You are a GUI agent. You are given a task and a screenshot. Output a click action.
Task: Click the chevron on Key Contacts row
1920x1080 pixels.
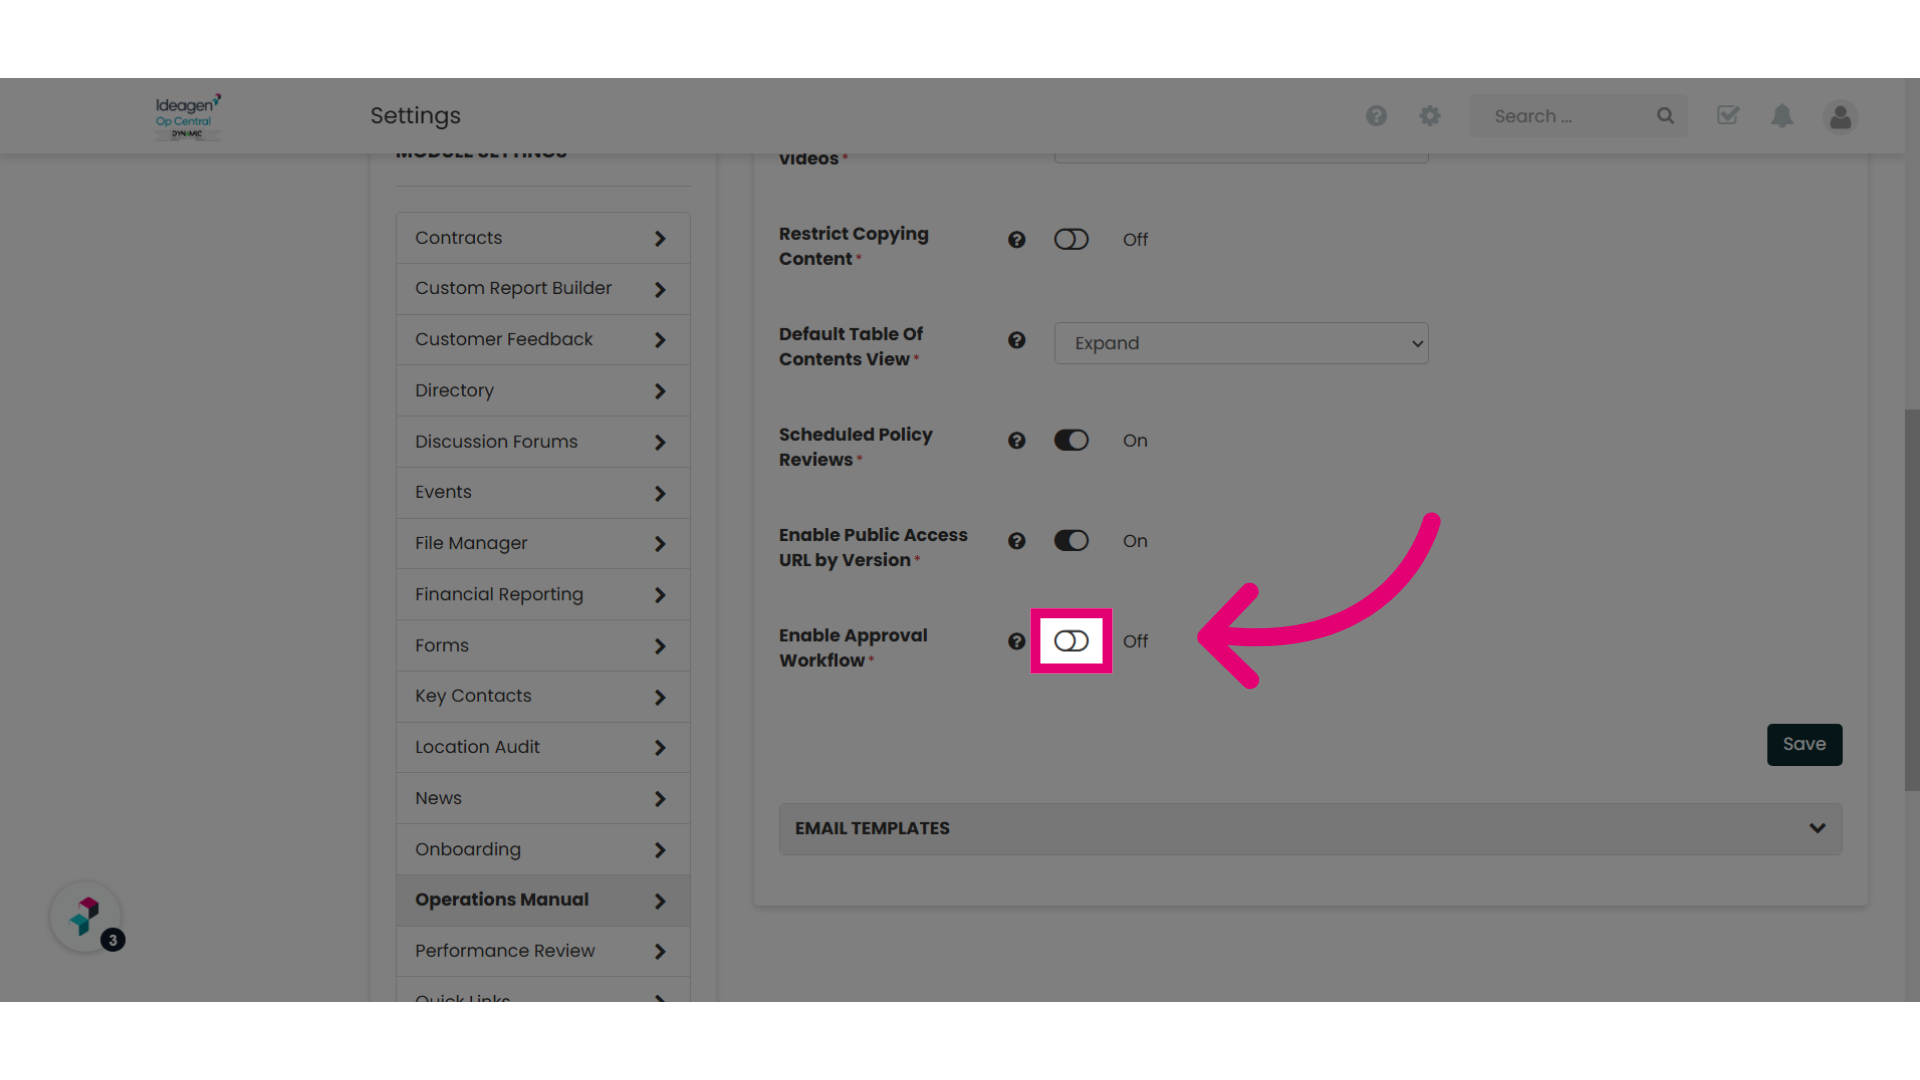pos(660,698)
